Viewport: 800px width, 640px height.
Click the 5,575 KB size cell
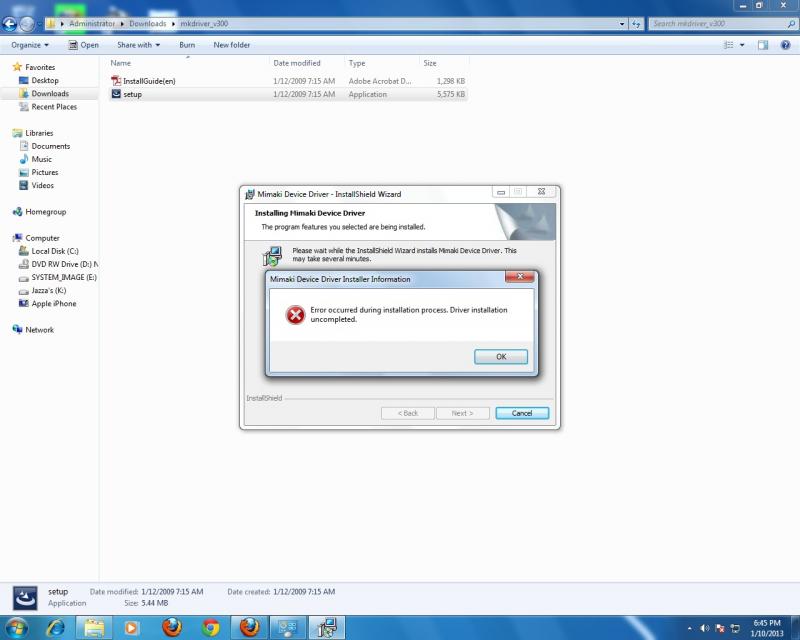coord(451,94)
